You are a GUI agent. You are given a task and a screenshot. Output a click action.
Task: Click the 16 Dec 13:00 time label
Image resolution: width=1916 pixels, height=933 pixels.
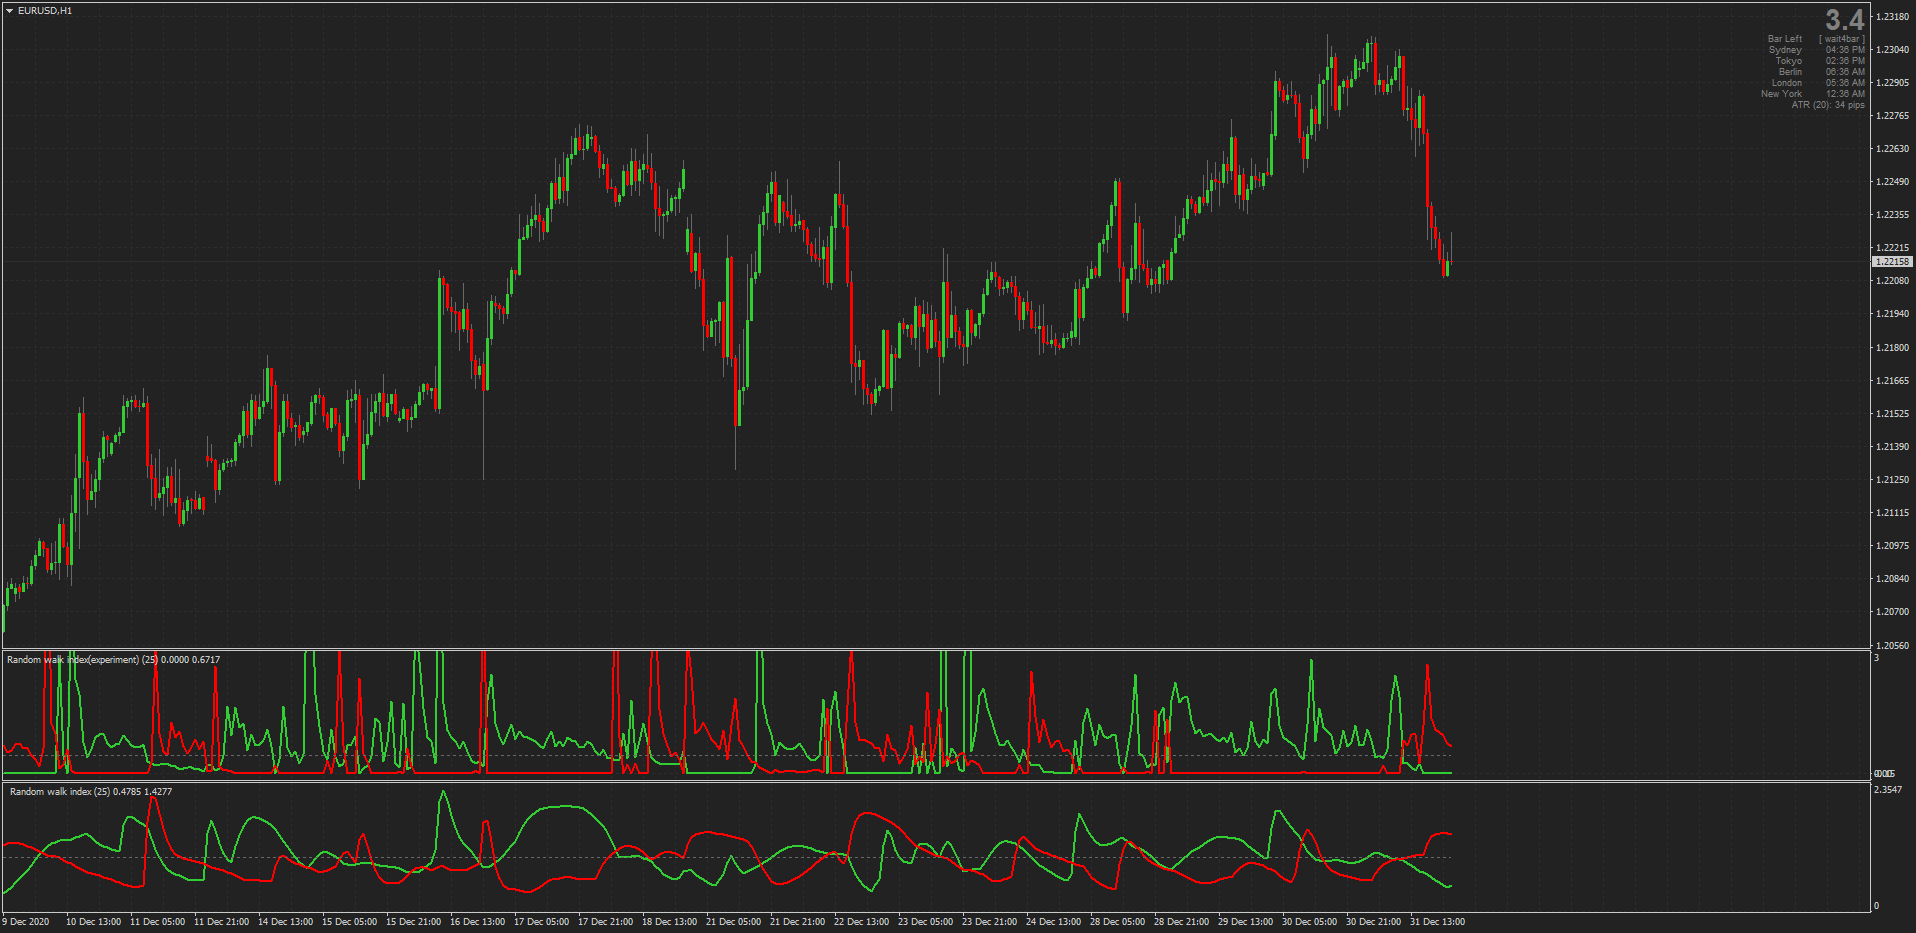tap(478, 922)
